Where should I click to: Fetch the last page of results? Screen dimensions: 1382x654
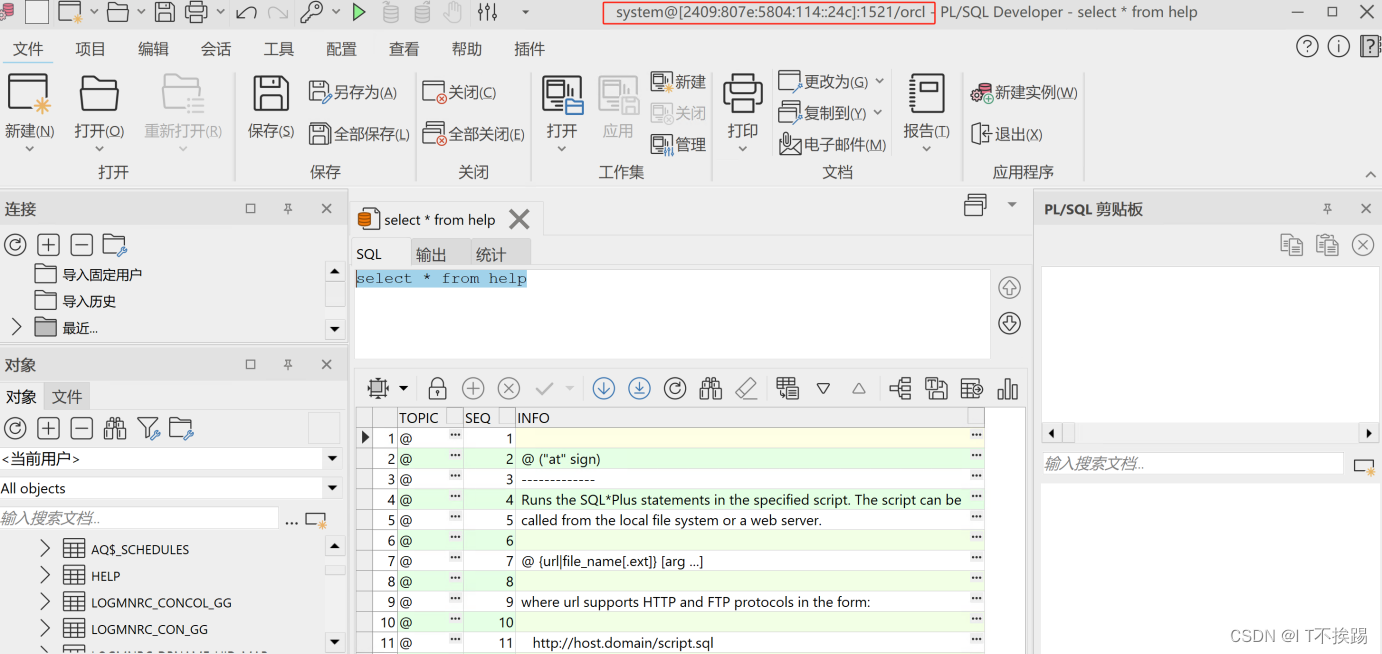pos(639,388)
